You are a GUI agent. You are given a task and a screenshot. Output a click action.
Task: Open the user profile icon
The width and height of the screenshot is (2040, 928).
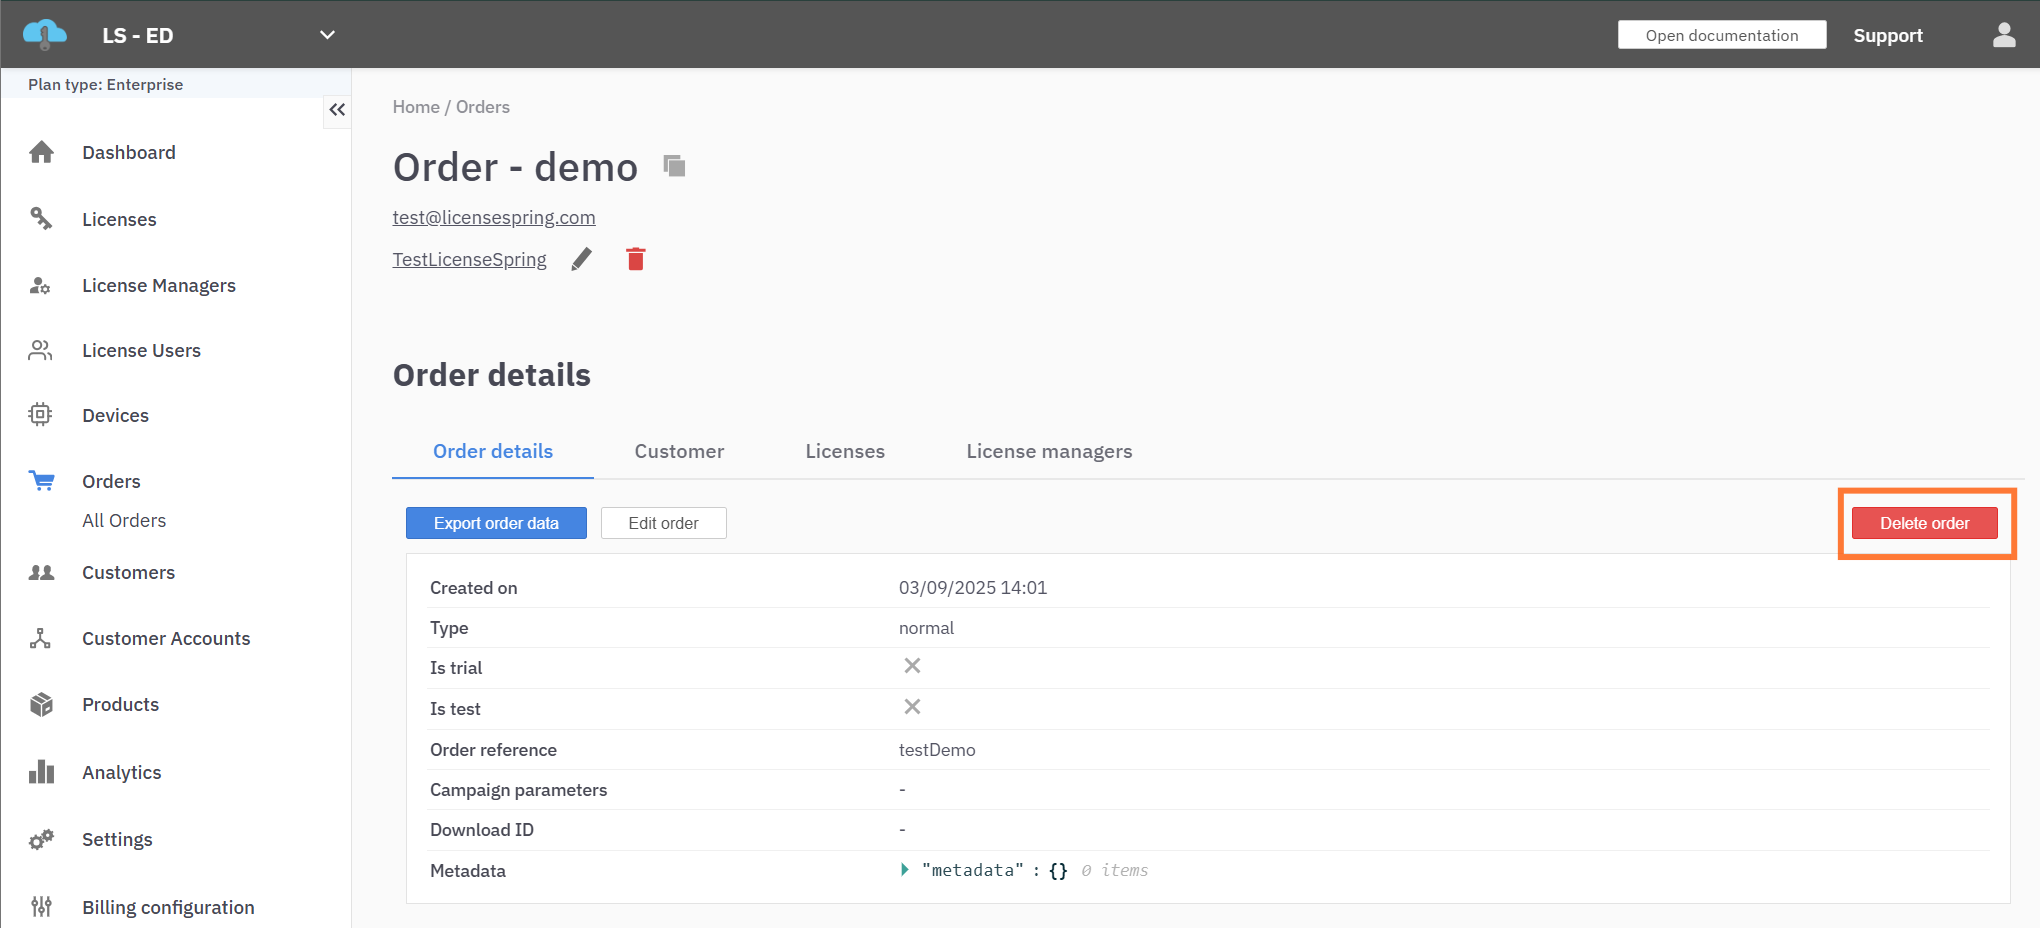pyautogui.click(x=2004, y=35)
